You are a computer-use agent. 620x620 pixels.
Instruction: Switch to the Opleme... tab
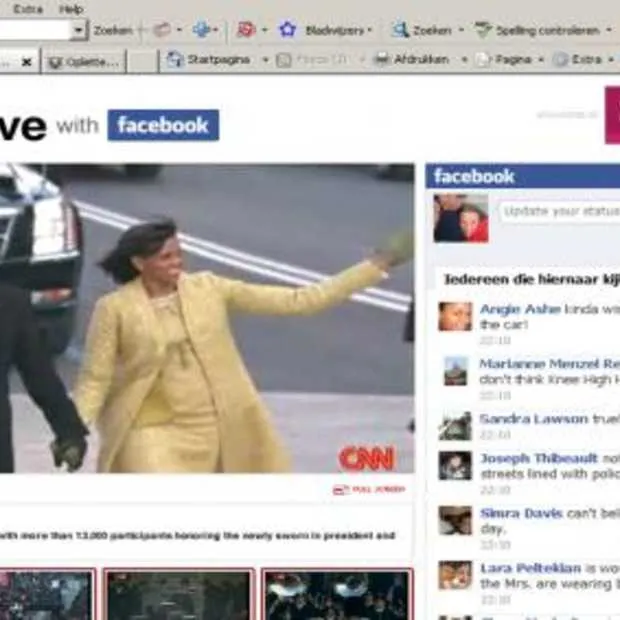click(x=83, y=62)
